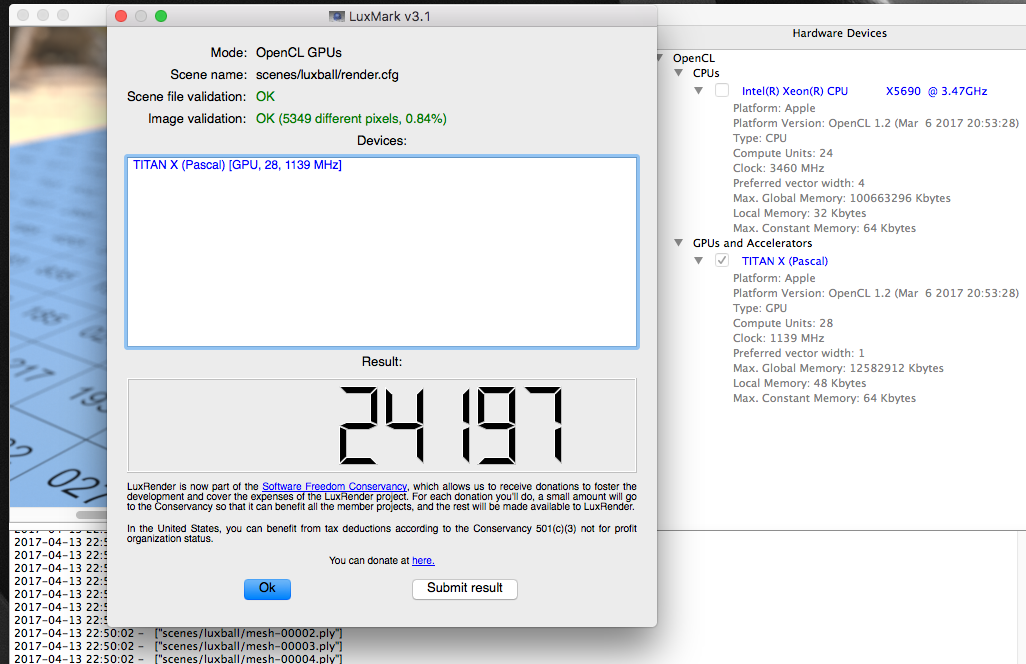Viewport: 1026px width, 664px height.
Task: Select the TITAN X (Pascal) tree label
Action: pyautogui.click(x=785, y=261)
